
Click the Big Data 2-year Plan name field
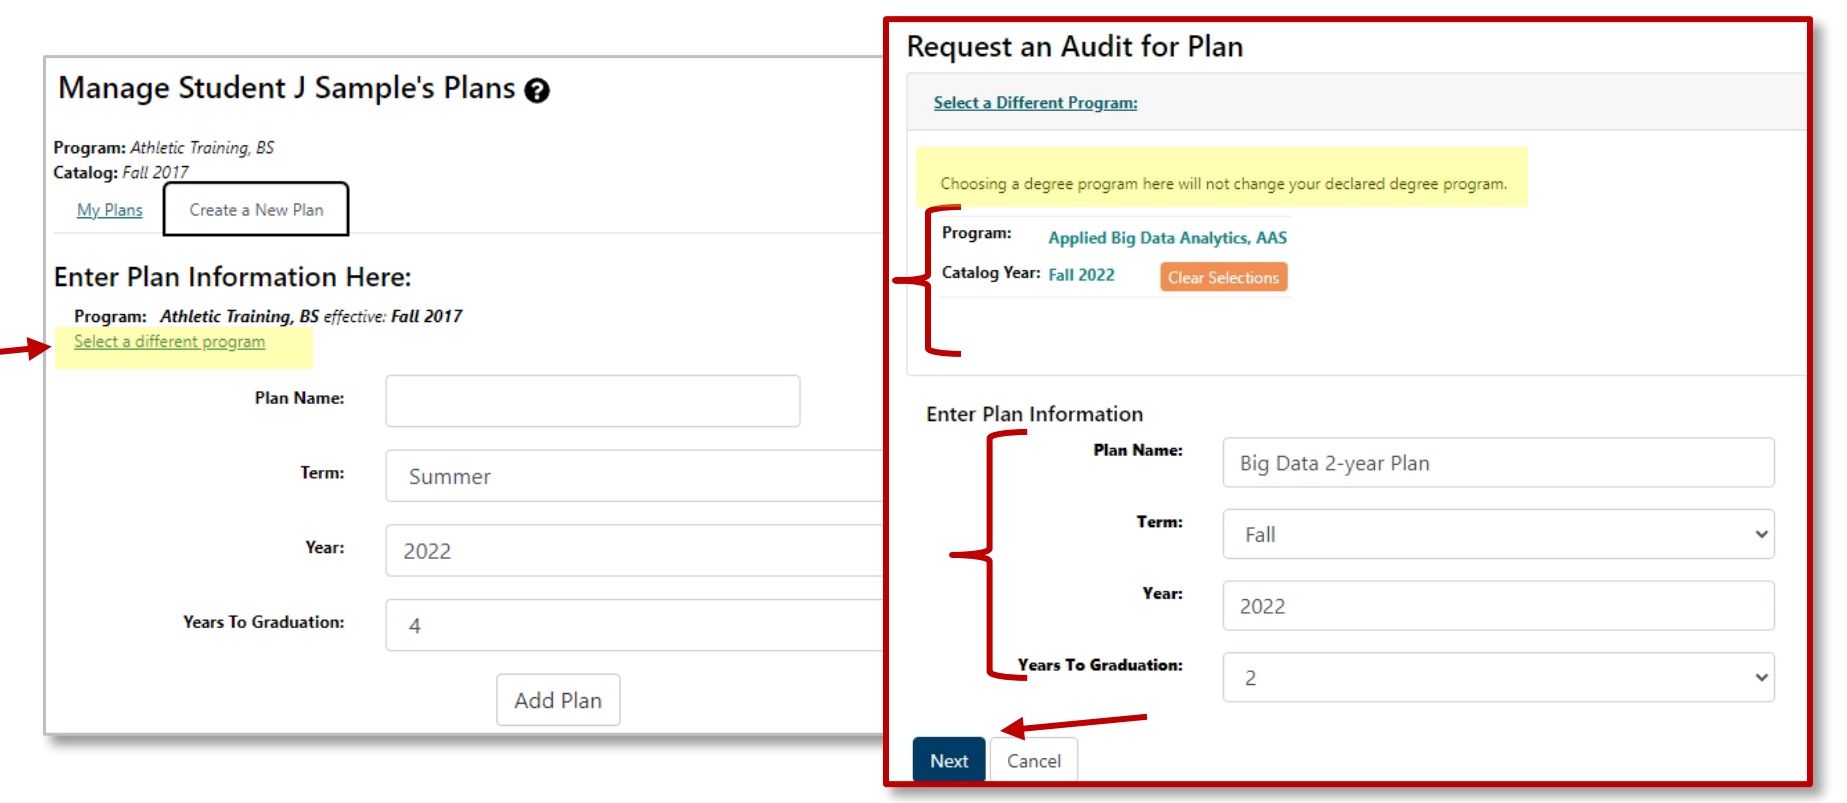click(1497, 463)
